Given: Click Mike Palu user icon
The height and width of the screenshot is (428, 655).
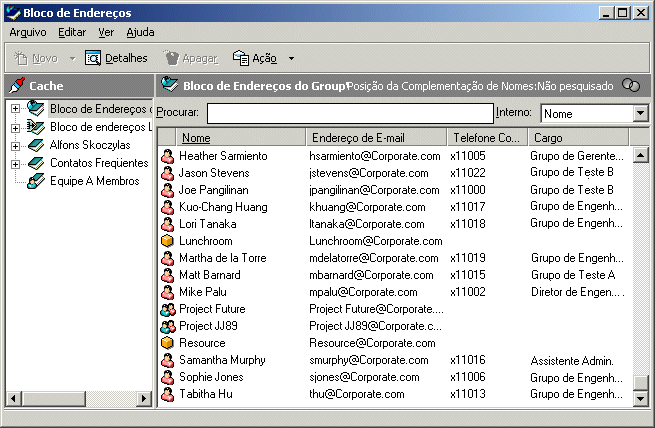Looking at the screenshot, I should (x=168, y=292).
